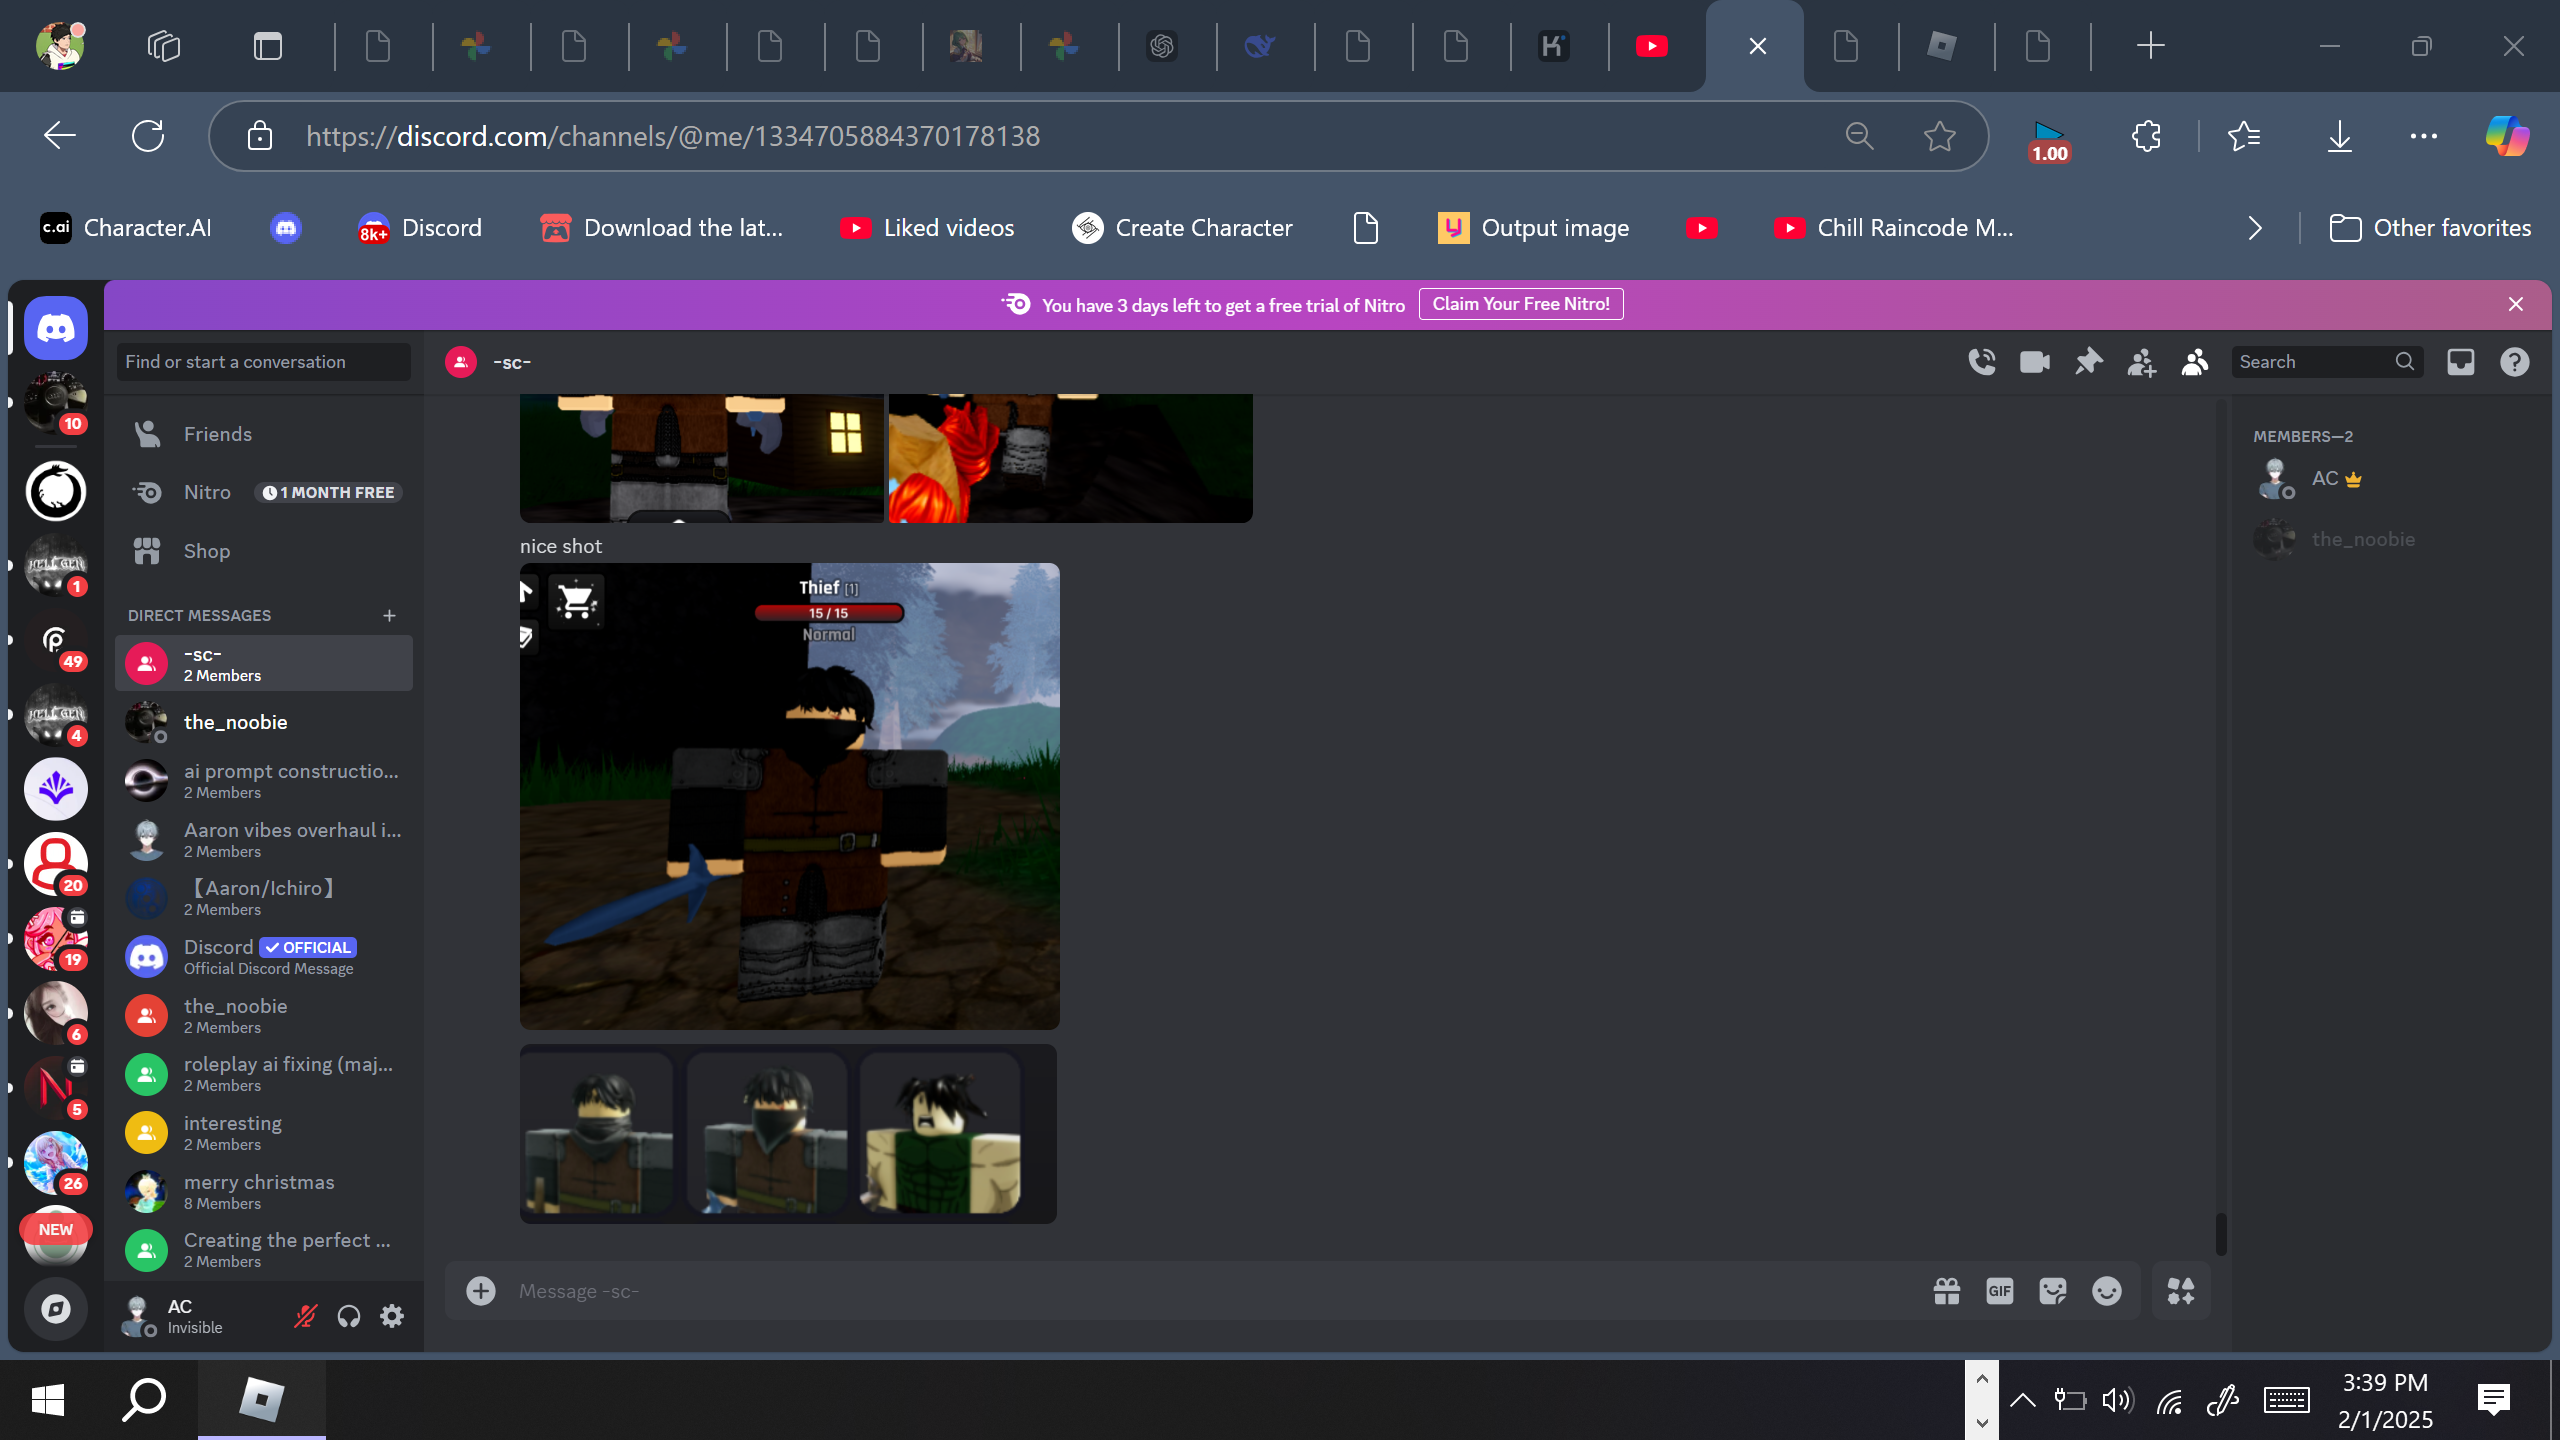Show hidden system tray icons
2560x1440 pixels.
coord(2022,1400)
